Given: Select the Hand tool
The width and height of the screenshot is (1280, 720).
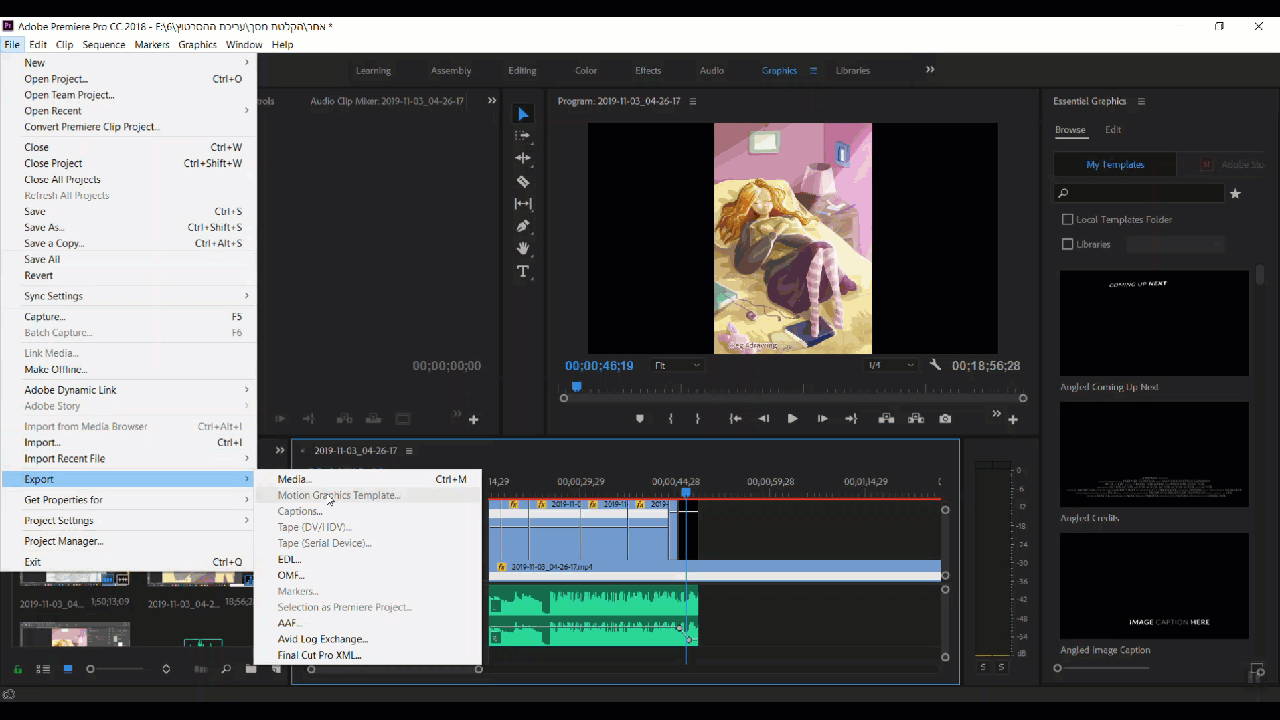Looking at the screenshot, I should click(x=523, y=248).
